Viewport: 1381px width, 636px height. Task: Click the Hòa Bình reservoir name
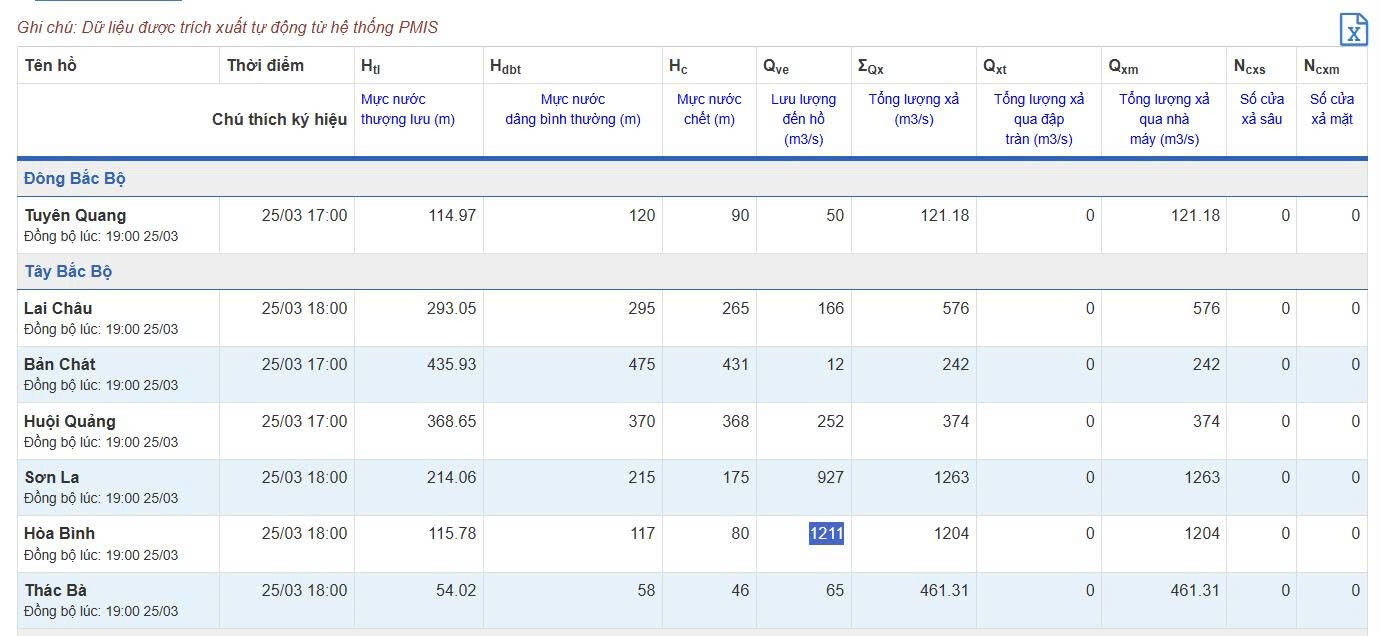60,534
